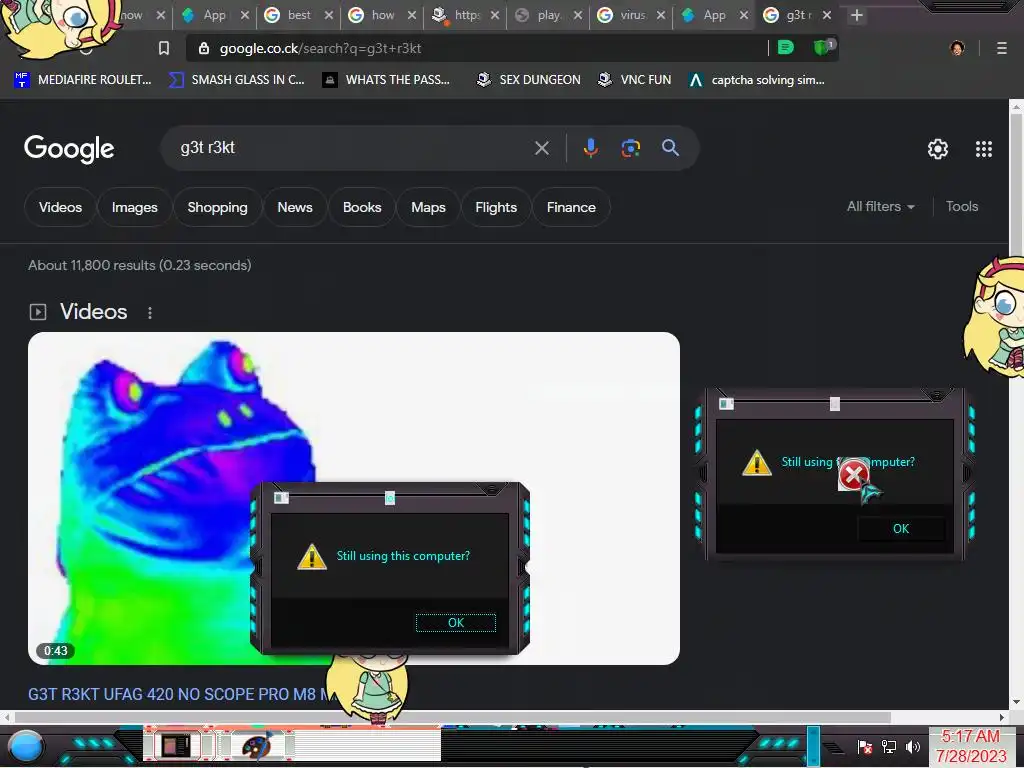Open more options beside Videos heading
This screenshot has height=768, width=1024.
tap(150, 313)
